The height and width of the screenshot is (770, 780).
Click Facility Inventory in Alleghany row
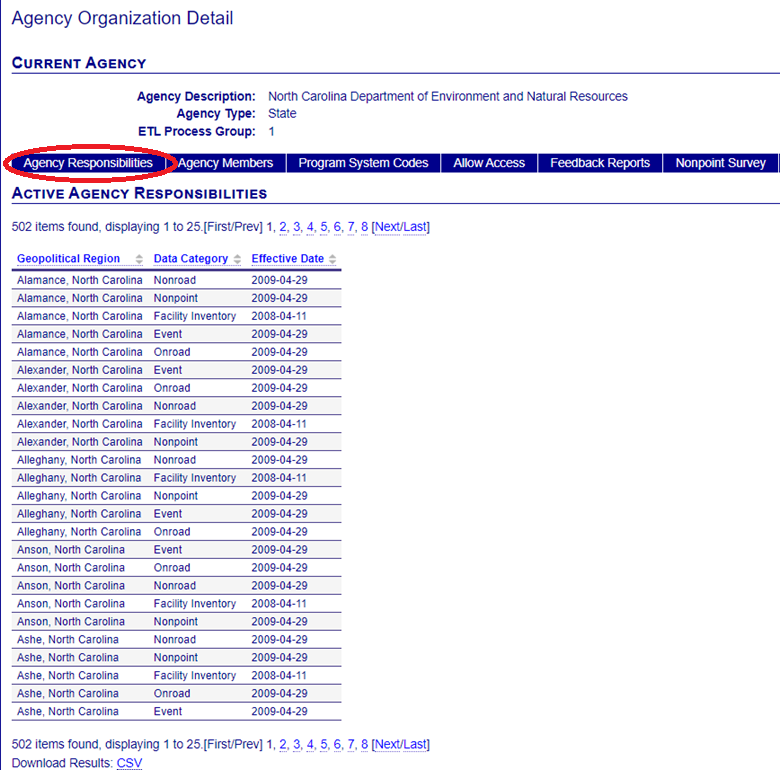(195, 478)
